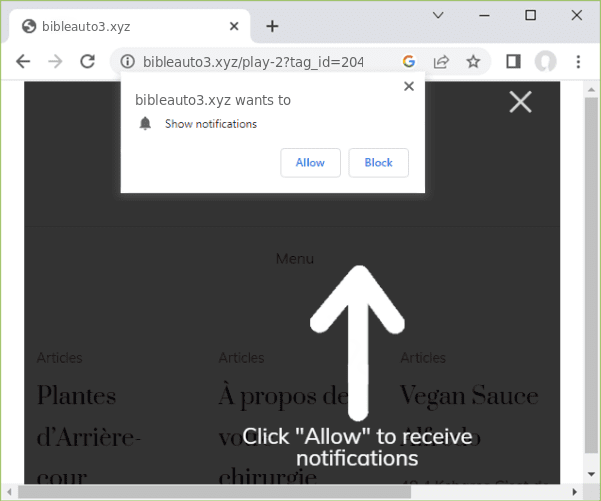Open site information icon in address bar
Screen dimensions: 601x501
pyautogui.click(x=127, y=62)
